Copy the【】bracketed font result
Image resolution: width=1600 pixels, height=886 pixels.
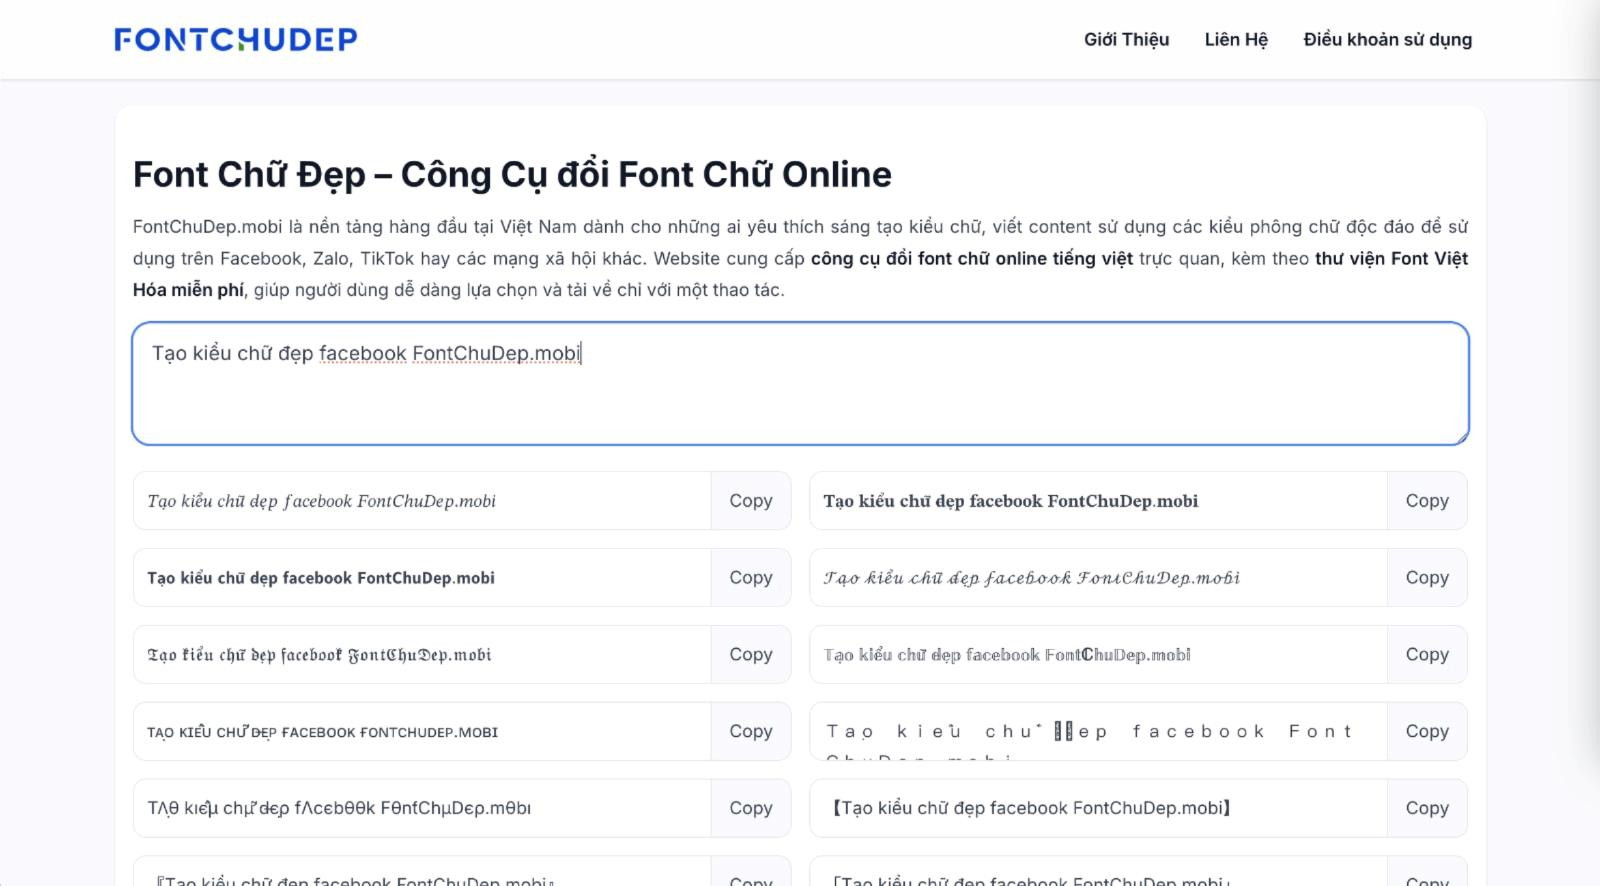(x=1427, y=808)
